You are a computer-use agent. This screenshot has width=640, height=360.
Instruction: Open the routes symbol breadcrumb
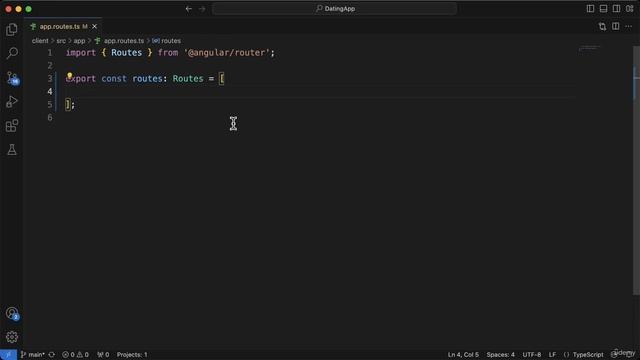coord(167,41)
